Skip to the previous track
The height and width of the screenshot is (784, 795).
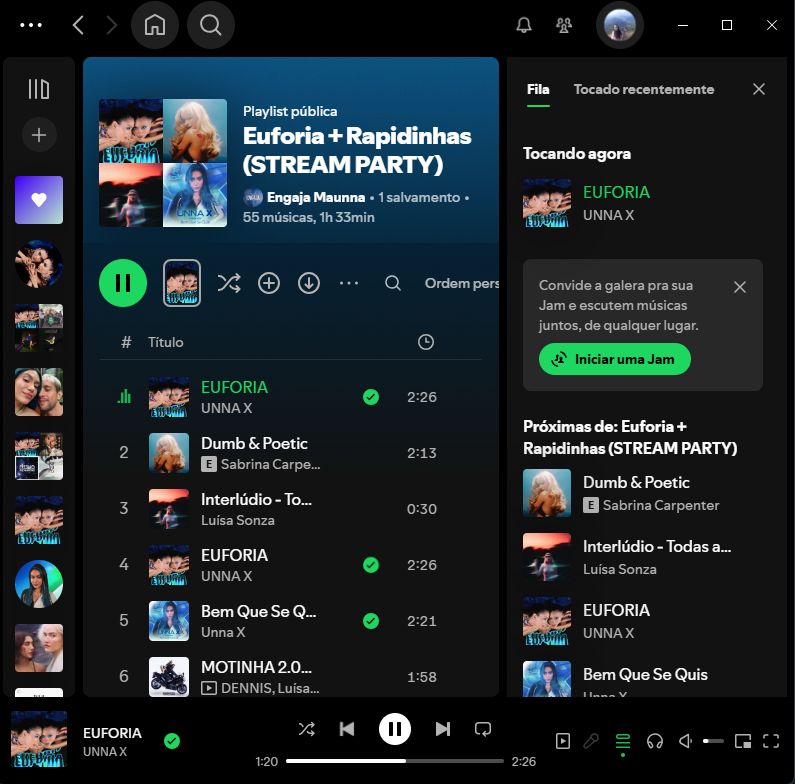[x=347, y=729]
